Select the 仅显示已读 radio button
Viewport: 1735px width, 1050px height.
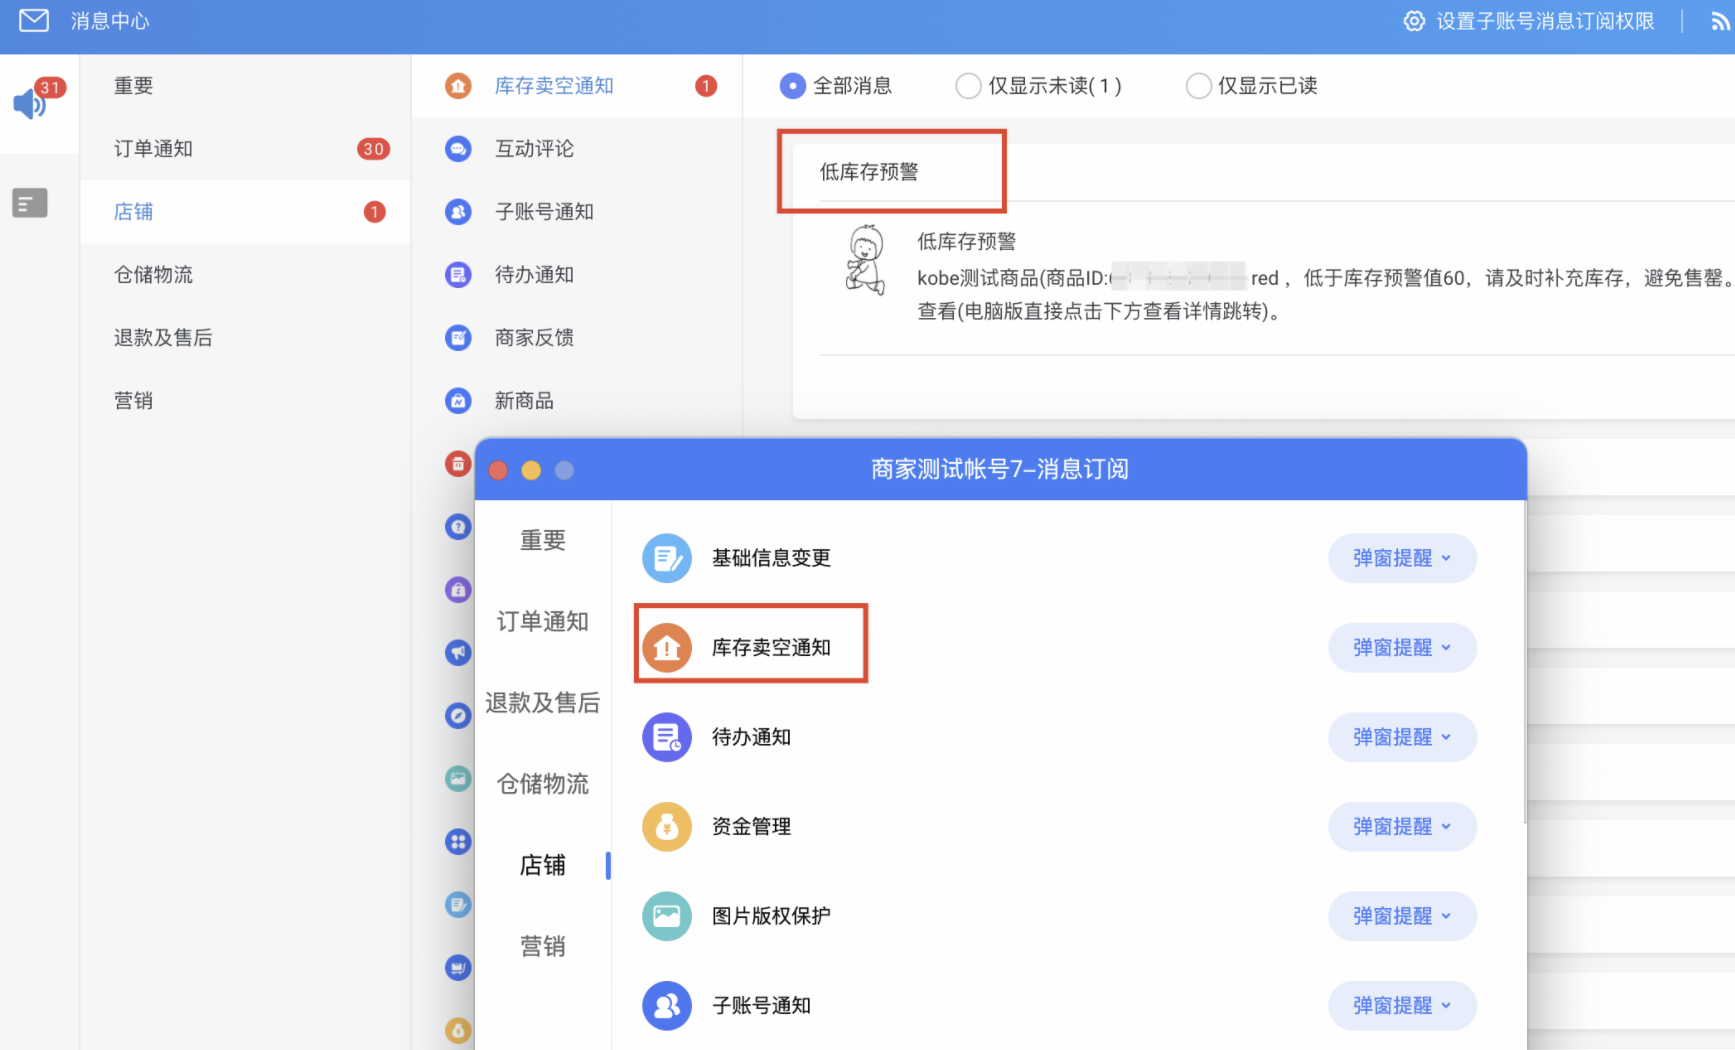point(1198,86)
